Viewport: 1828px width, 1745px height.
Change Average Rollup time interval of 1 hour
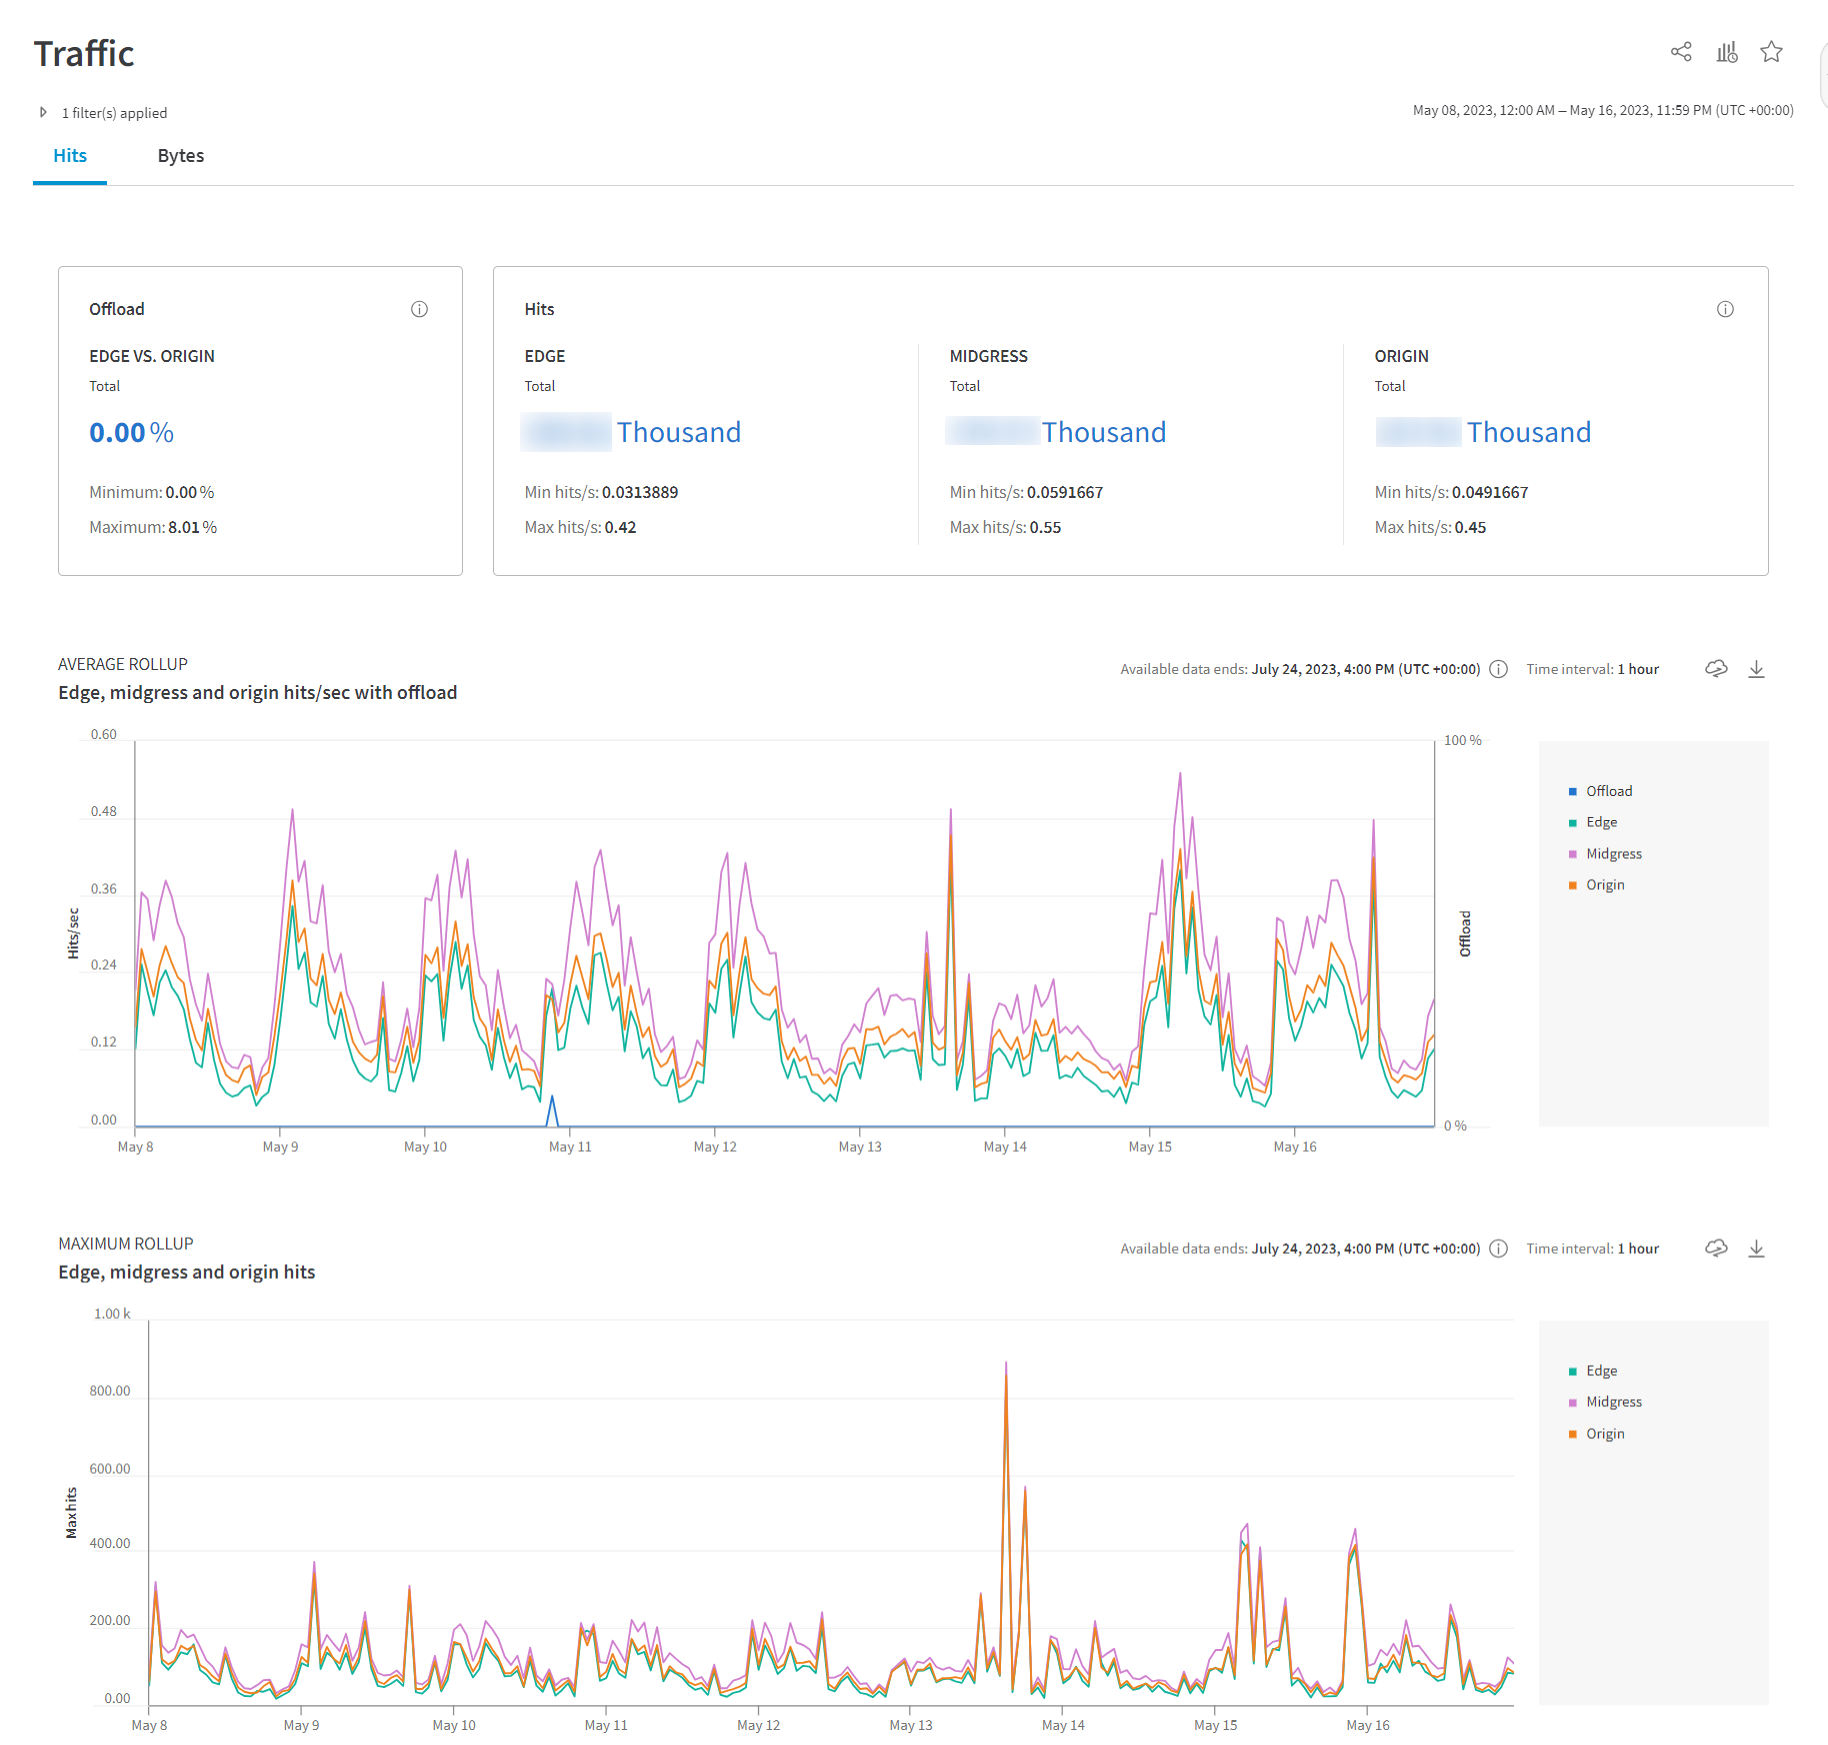click(1637, 669)
